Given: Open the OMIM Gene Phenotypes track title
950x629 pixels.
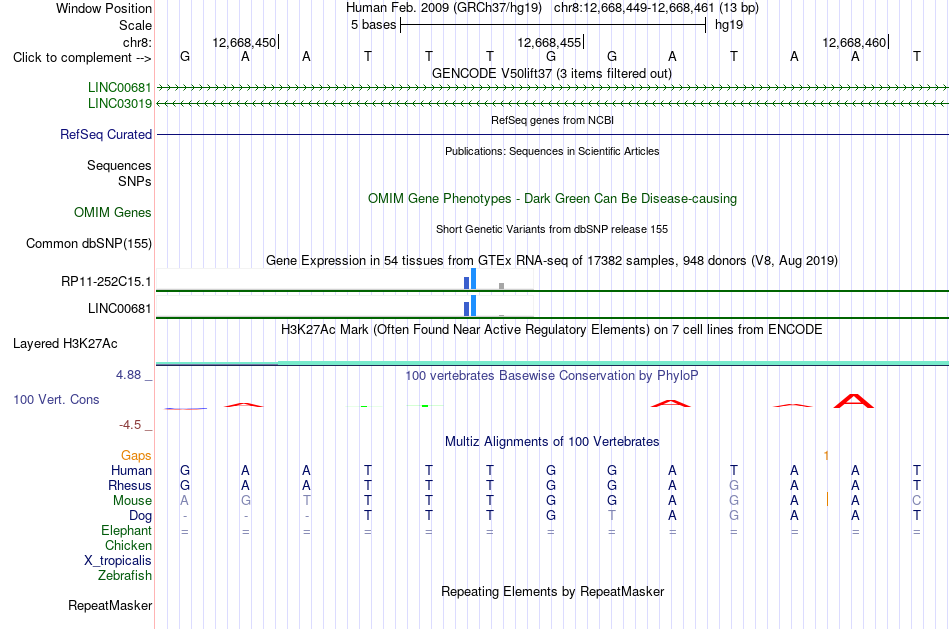Looking at the screenshot, I should [x=552, y=199].
